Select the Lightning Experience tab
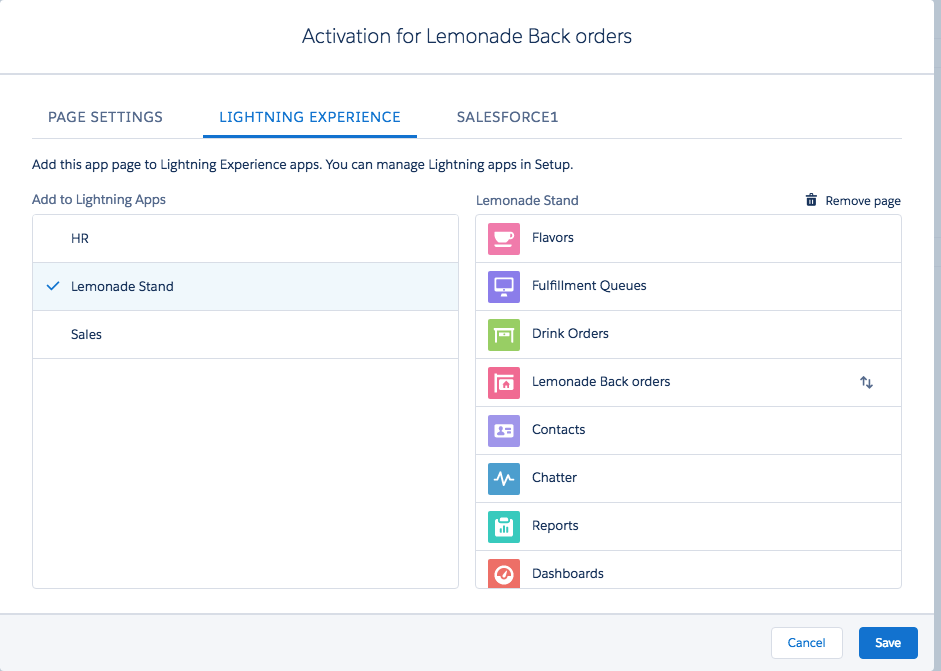The image size is (941, 671). (310, 117)
